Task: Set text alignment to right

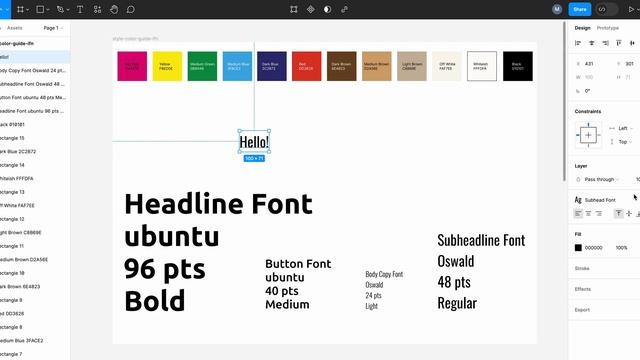Action: point(599,213)
